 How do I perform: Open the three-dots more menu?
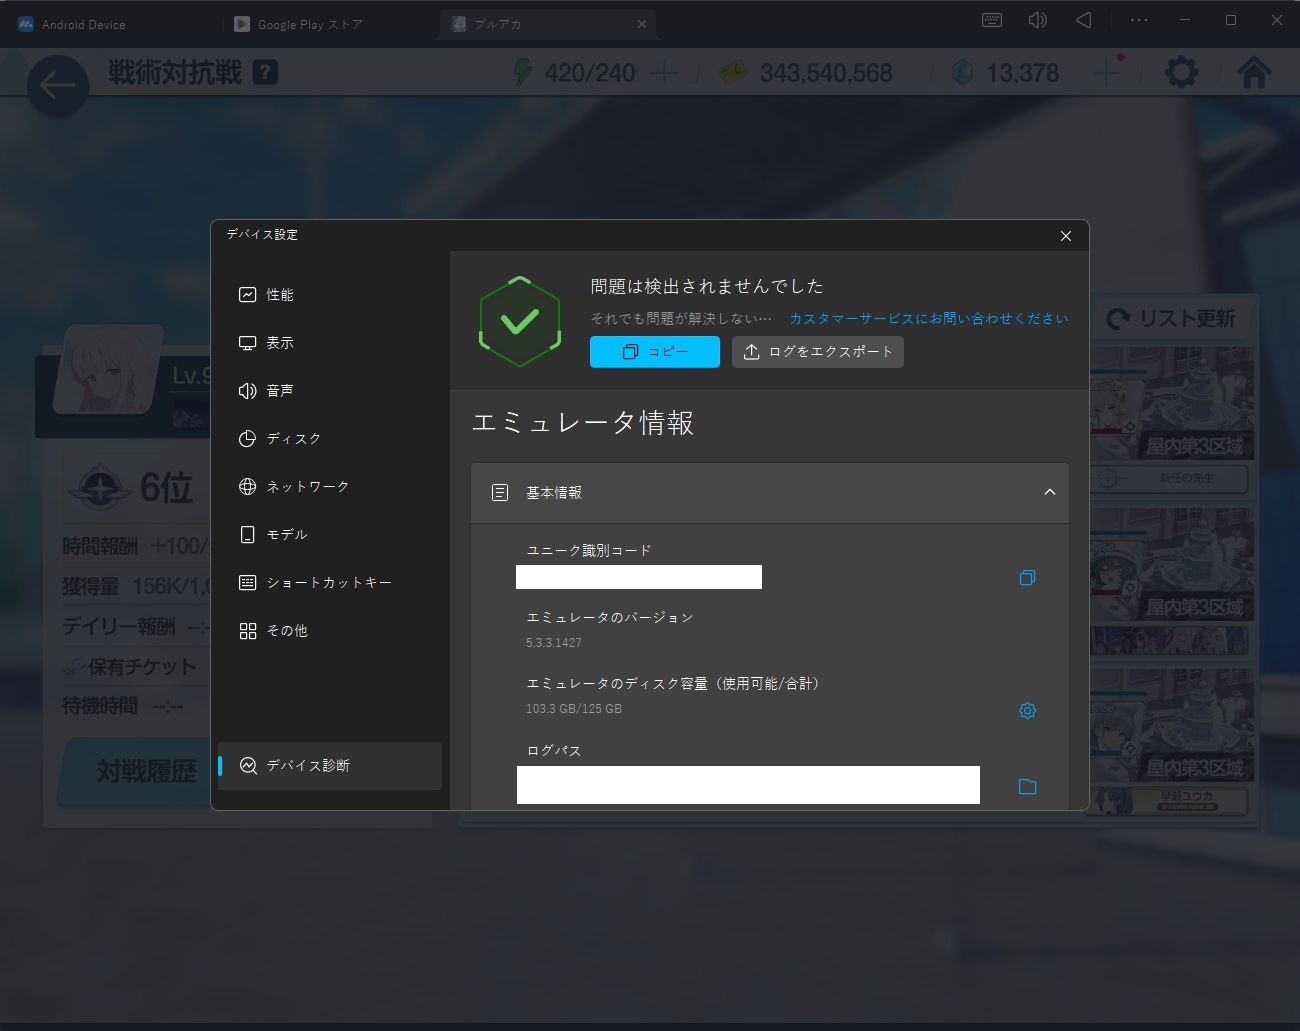click(1139, 21)
